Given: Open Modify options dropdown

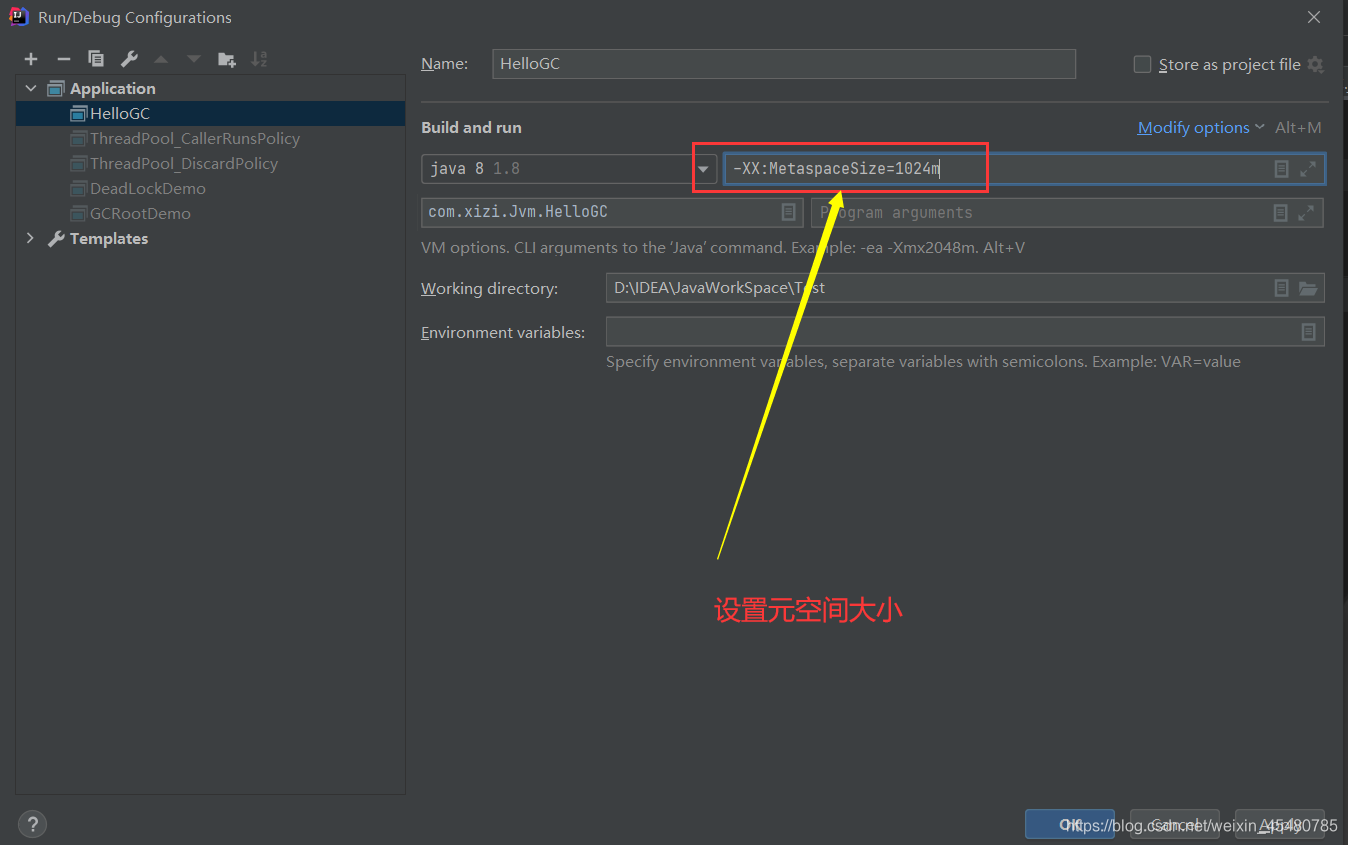Looking at the screenshot, I should pos(1201,127).
